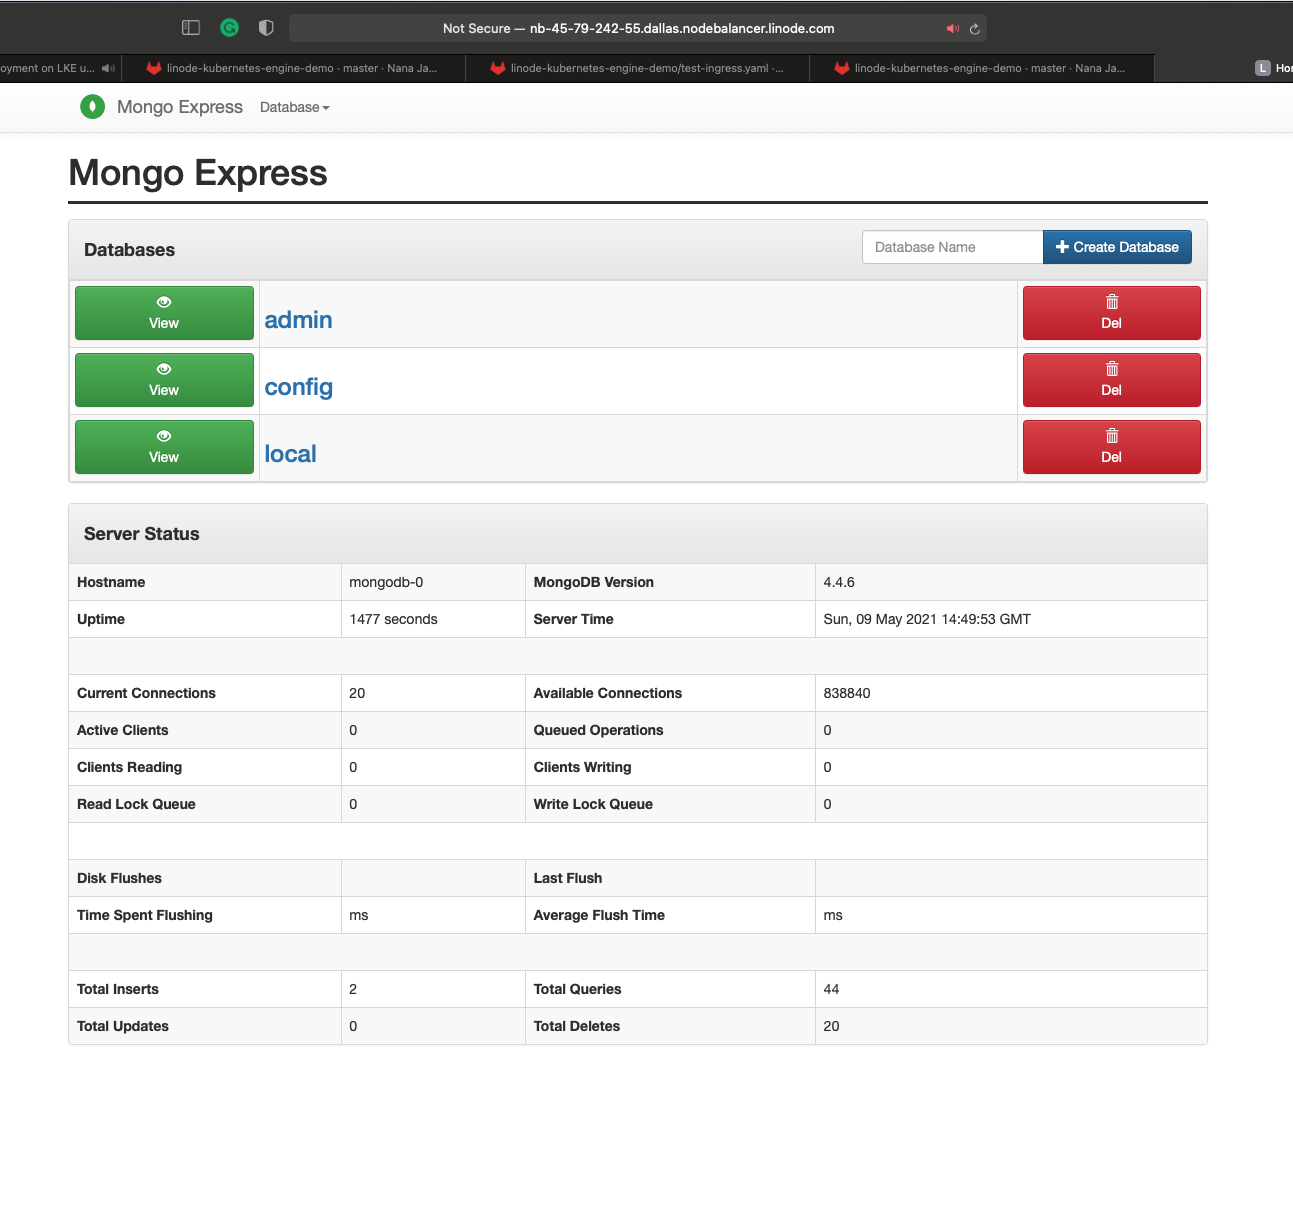Click hostname value mongodb-0
The height and width of the screenshot is (1228, 1293).
[386, 582]
